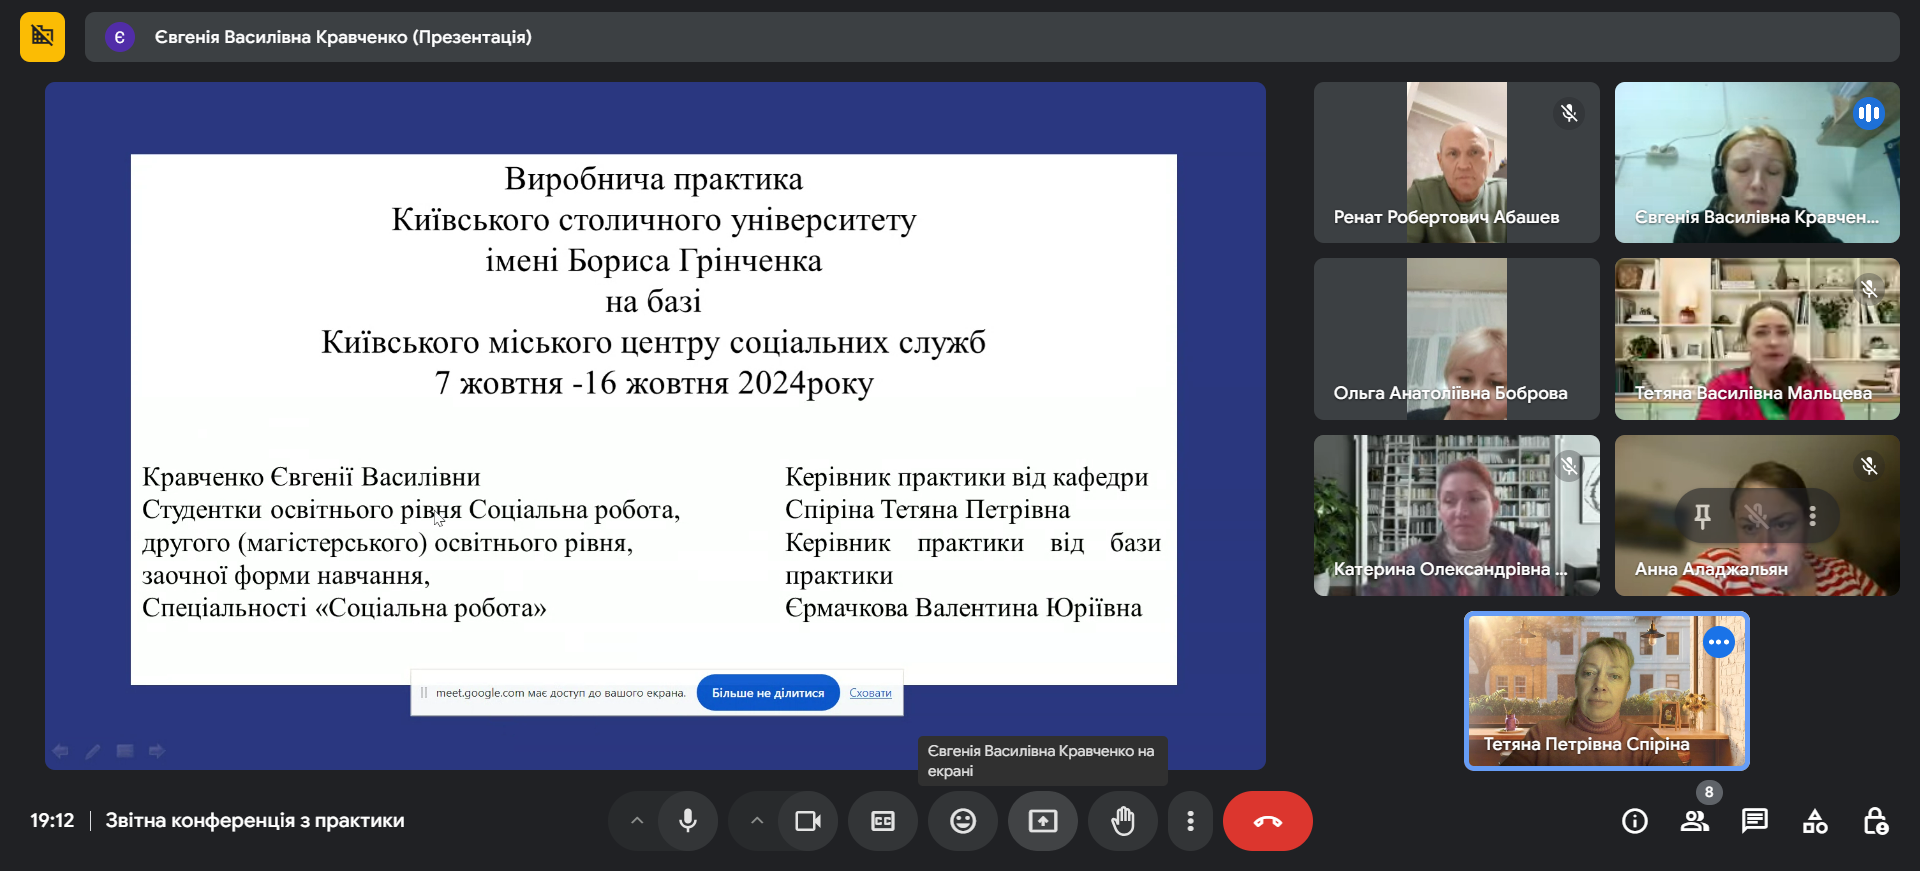The height and width of the screenshot is (871, 1920).
Task: Open the Activities panel
Action: click(x=1815, y=821)
